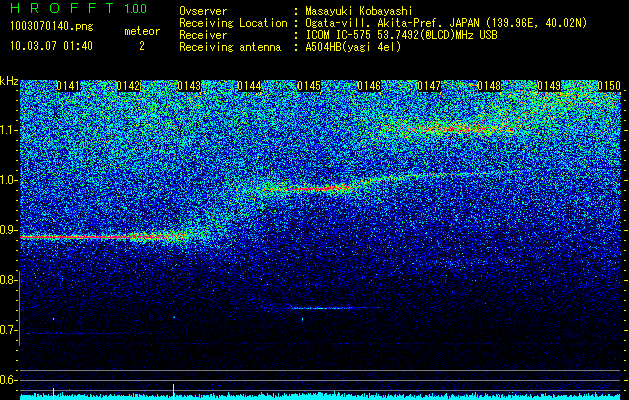629x400 pixels.
Task: Click the first yellow meteor marker at the bottom
Action: 53,394
